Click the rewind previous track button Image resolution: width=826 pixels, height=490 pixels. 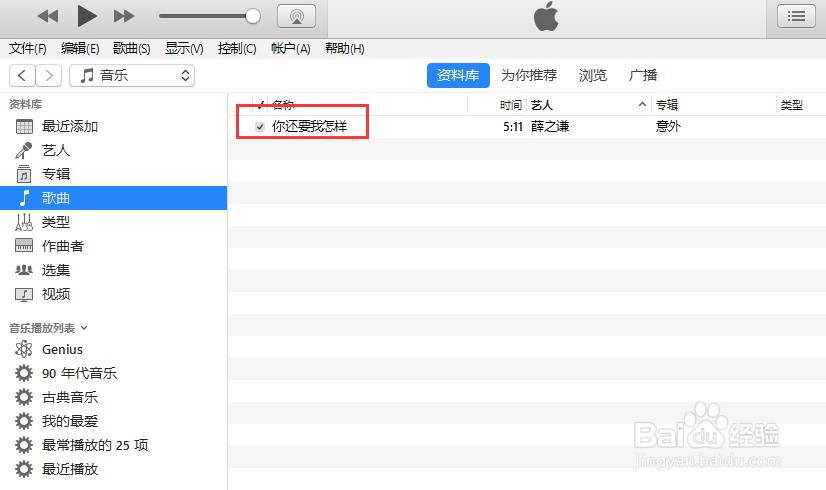(48, 16)
